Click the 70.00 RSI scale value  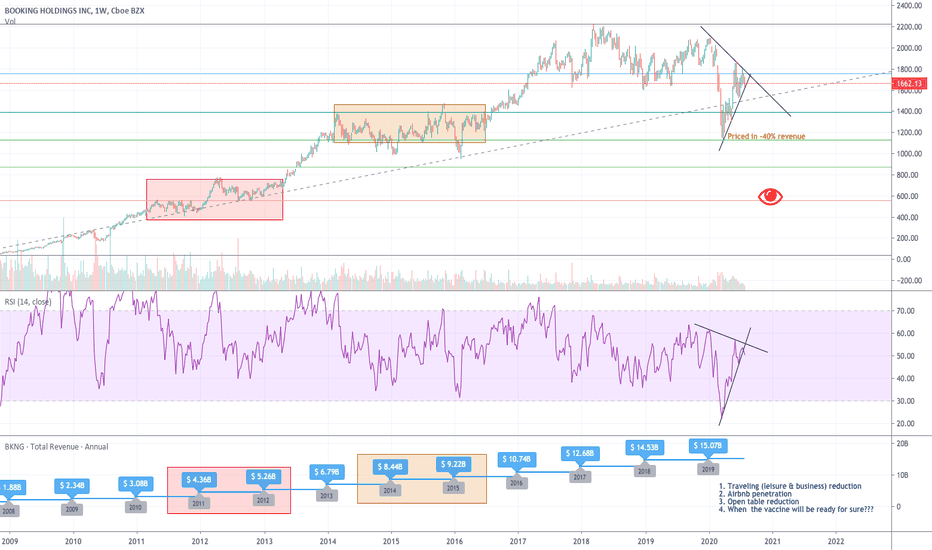coord(905,311)
